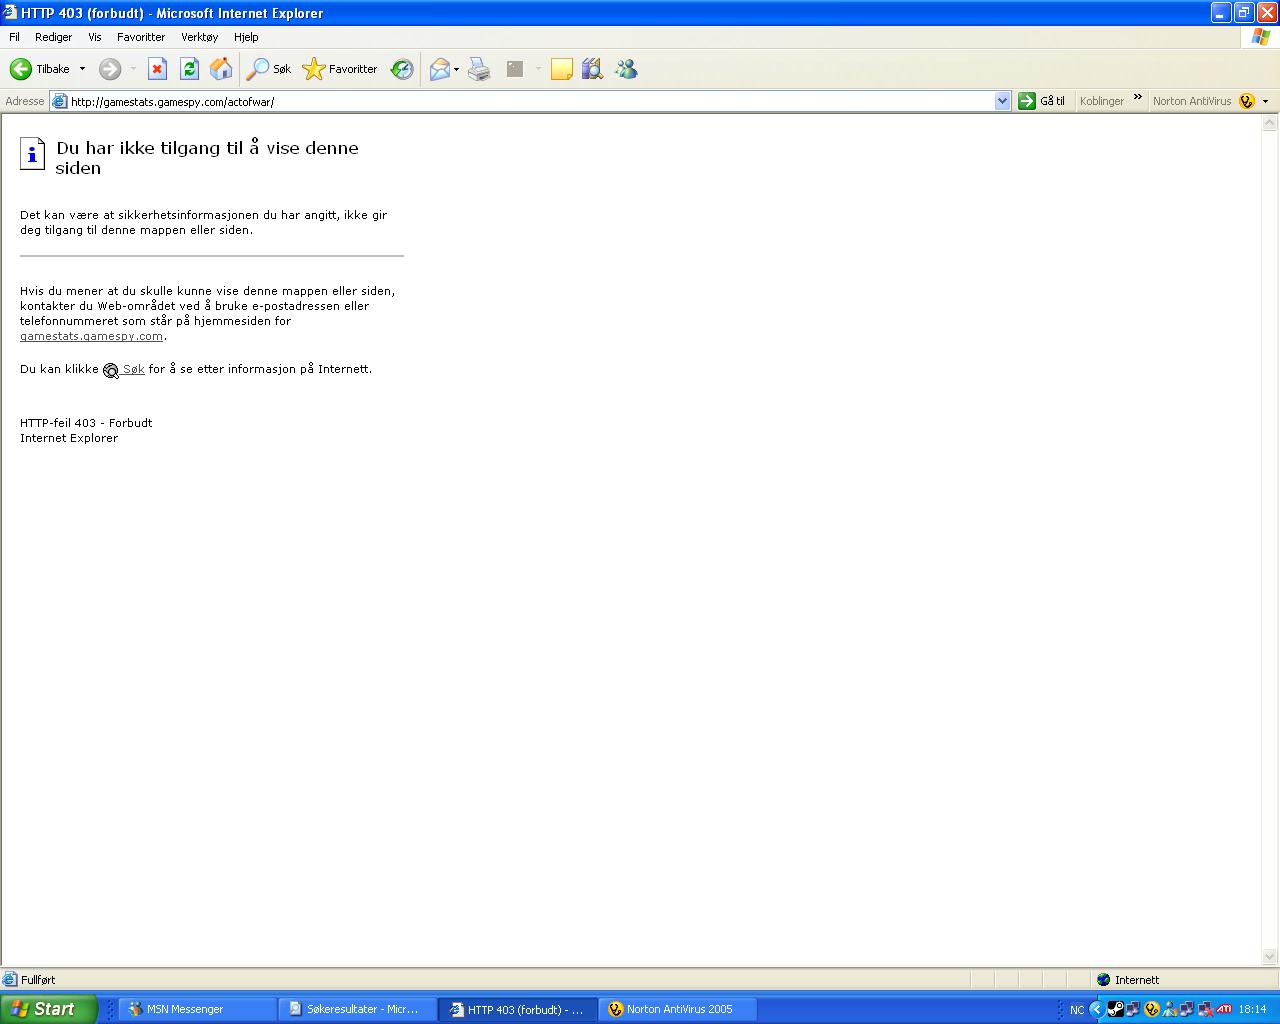Switch to HTTP 403 (forbudt) taskbar button
The image size is (1280, 1024).
518,1009
